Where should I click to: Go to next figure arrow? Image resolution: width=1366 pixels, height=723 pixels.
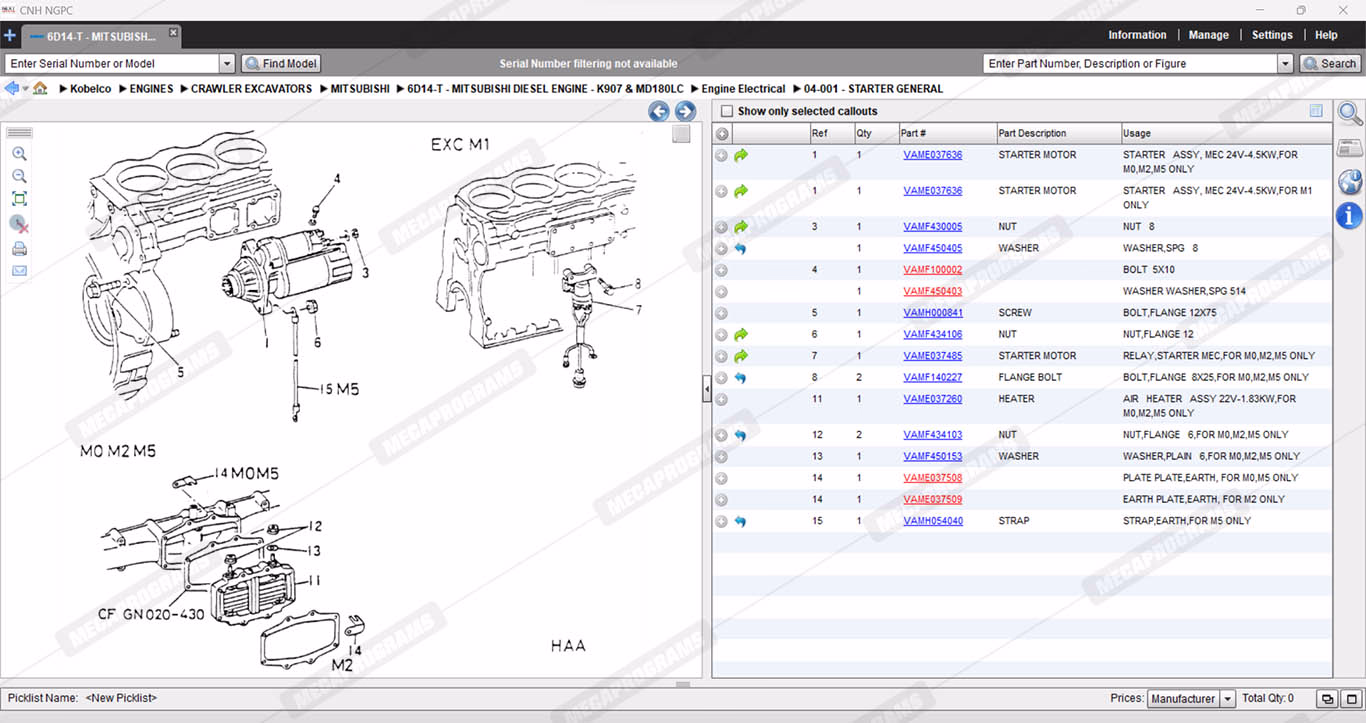click(685, 111)
